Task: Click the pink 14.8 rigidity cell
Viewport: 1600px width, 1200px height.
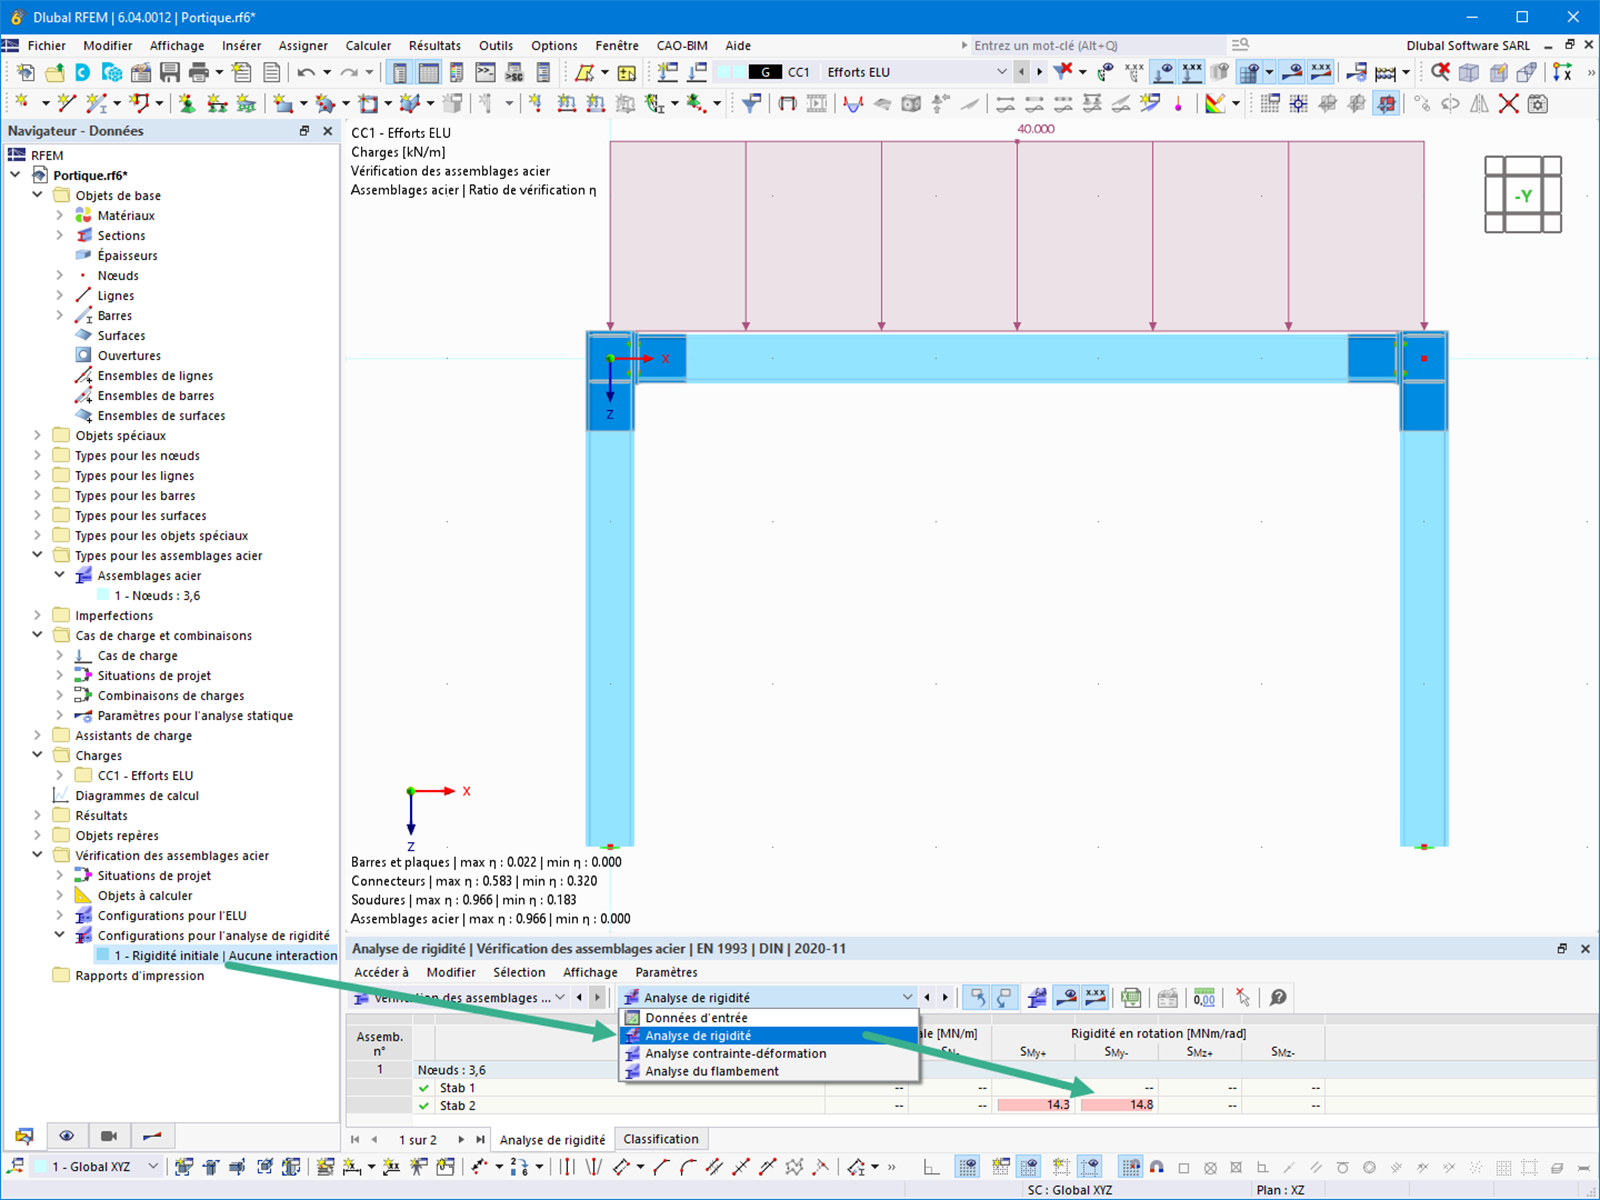Action: (1117, 1105)
